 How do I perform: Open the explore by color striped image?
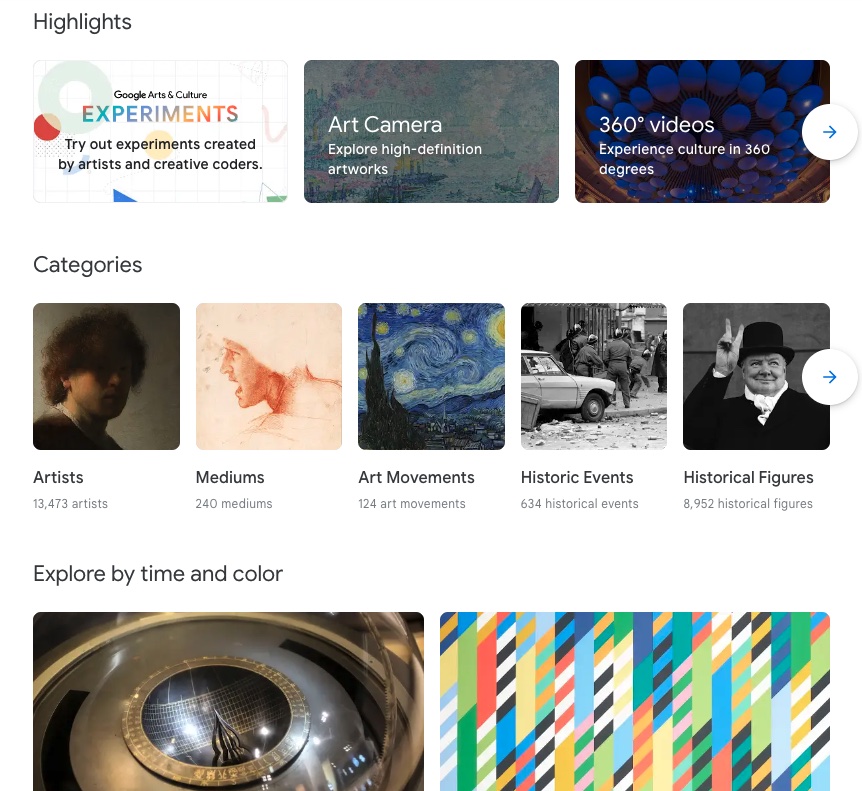click(x=635, y=701)
